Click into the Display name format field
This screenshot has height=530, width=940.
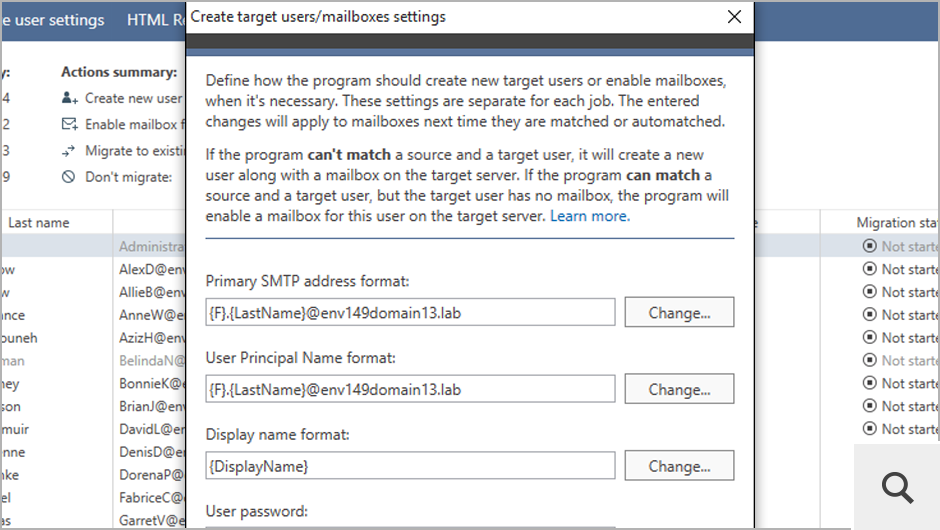click(x=410, y=466)
